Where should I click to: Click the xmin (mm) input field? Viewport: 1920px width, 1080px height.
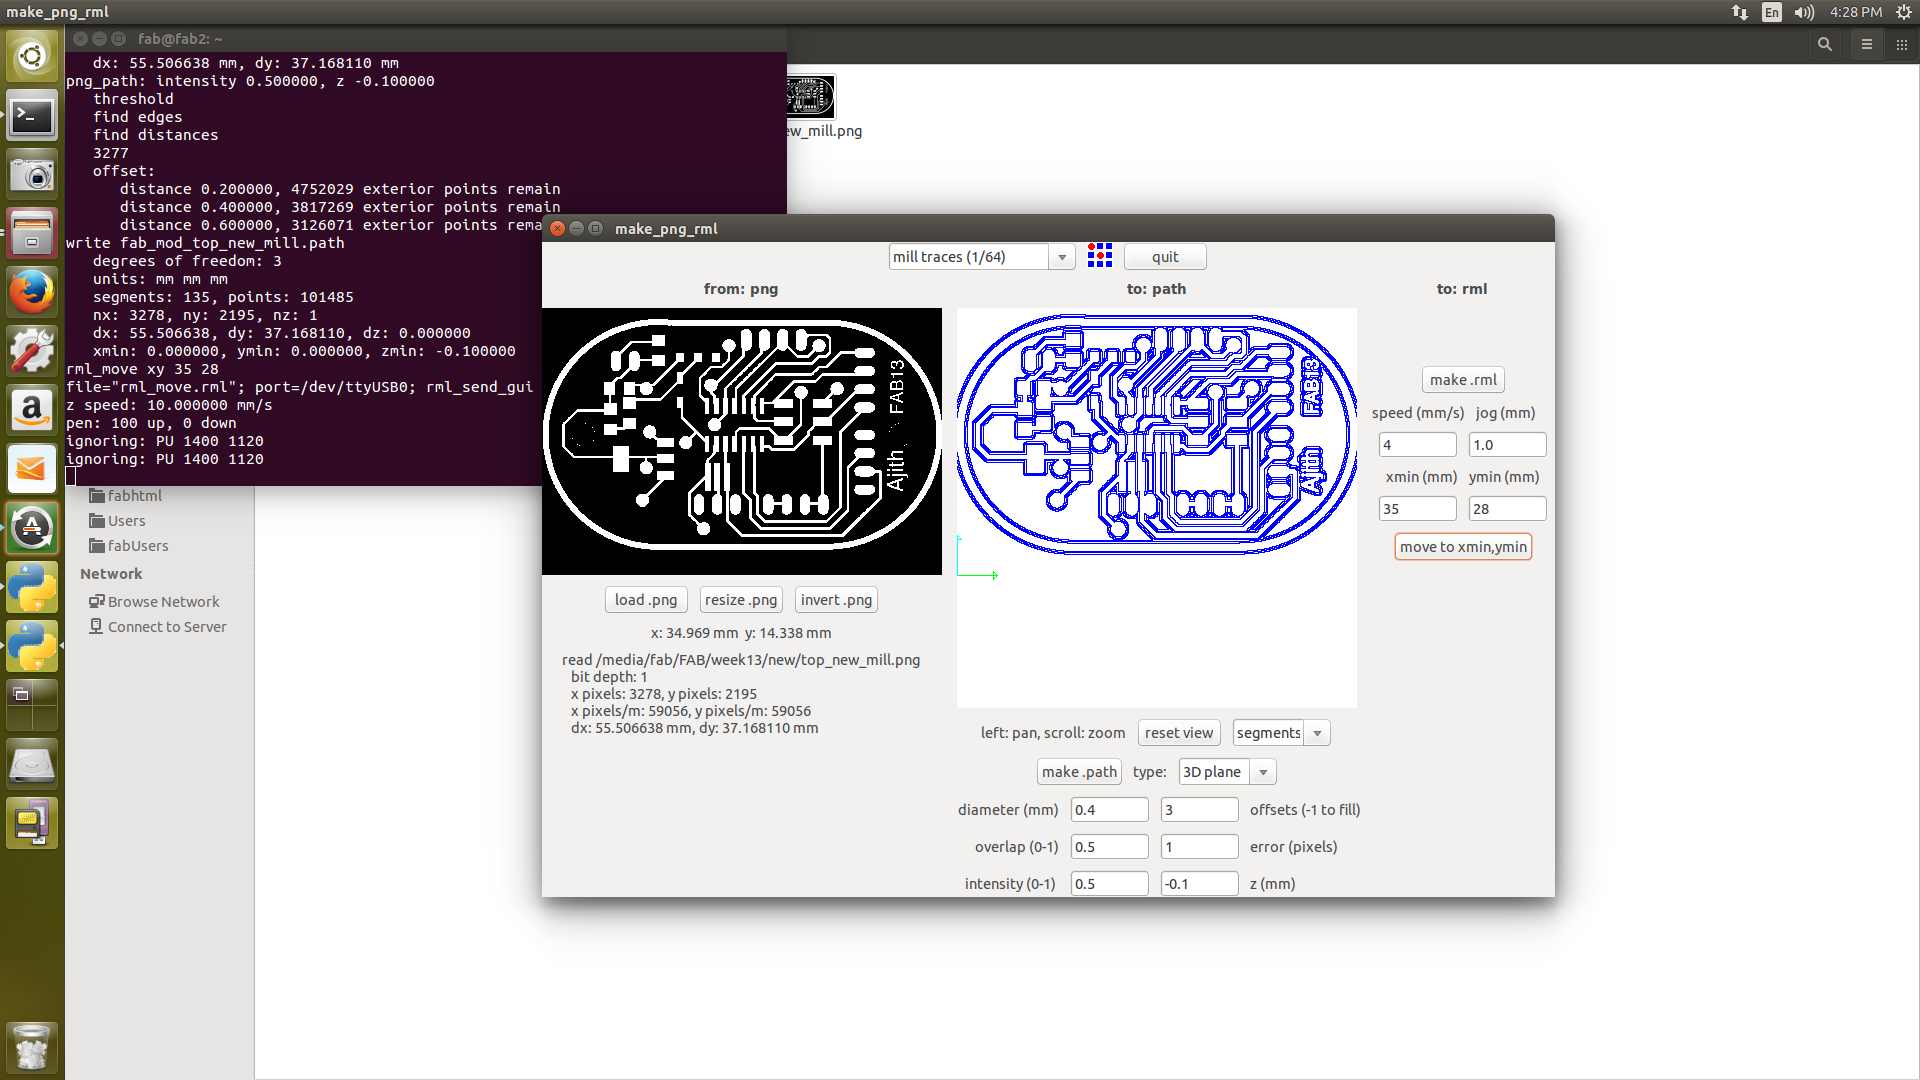click(x=1417, y=509)
